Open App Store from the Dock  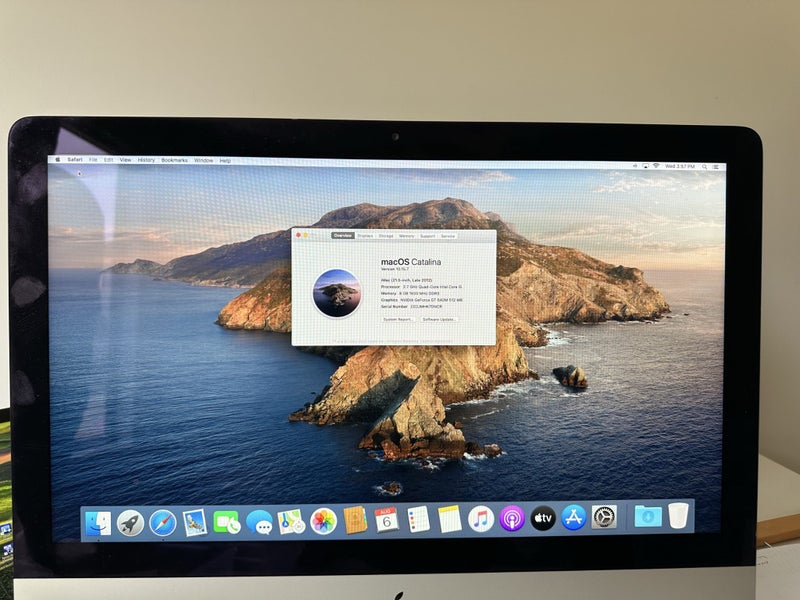[573, 517]
